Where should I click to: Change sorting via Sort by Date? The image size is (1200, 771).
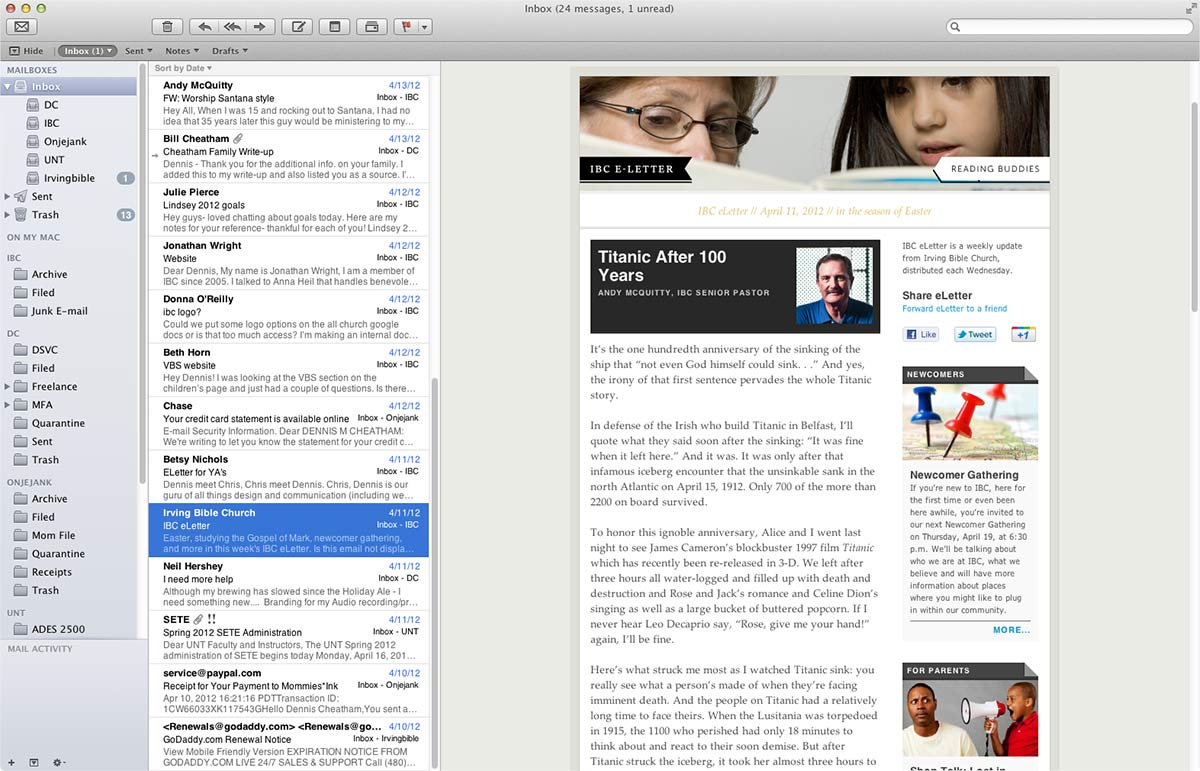(x=183, y=68)
